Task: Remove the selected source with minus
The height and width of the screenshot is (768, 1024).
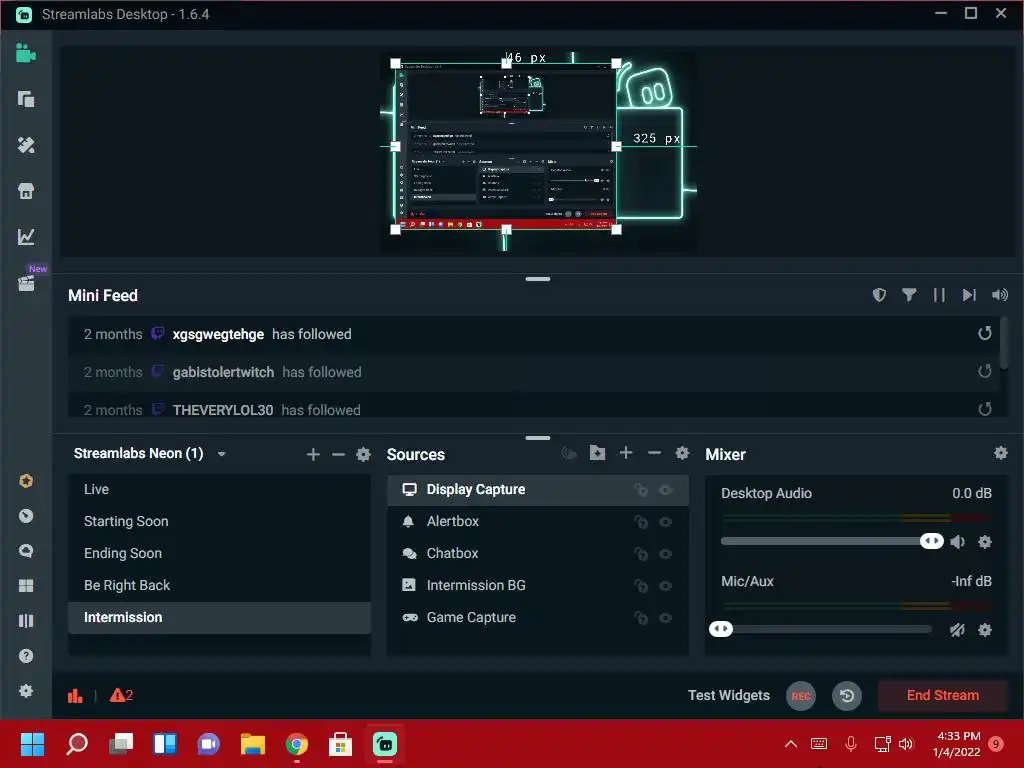Action: (x=654, y=453)
